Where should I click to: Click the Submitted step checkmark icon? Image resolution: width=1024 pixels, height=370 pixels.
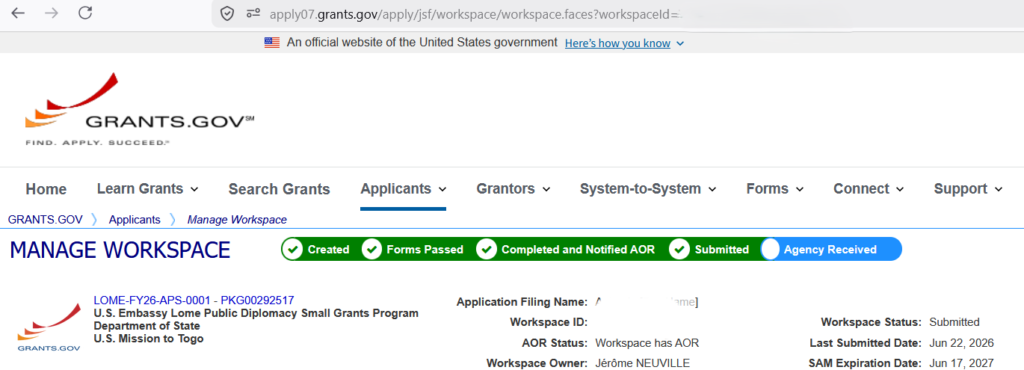pos(680,249)
